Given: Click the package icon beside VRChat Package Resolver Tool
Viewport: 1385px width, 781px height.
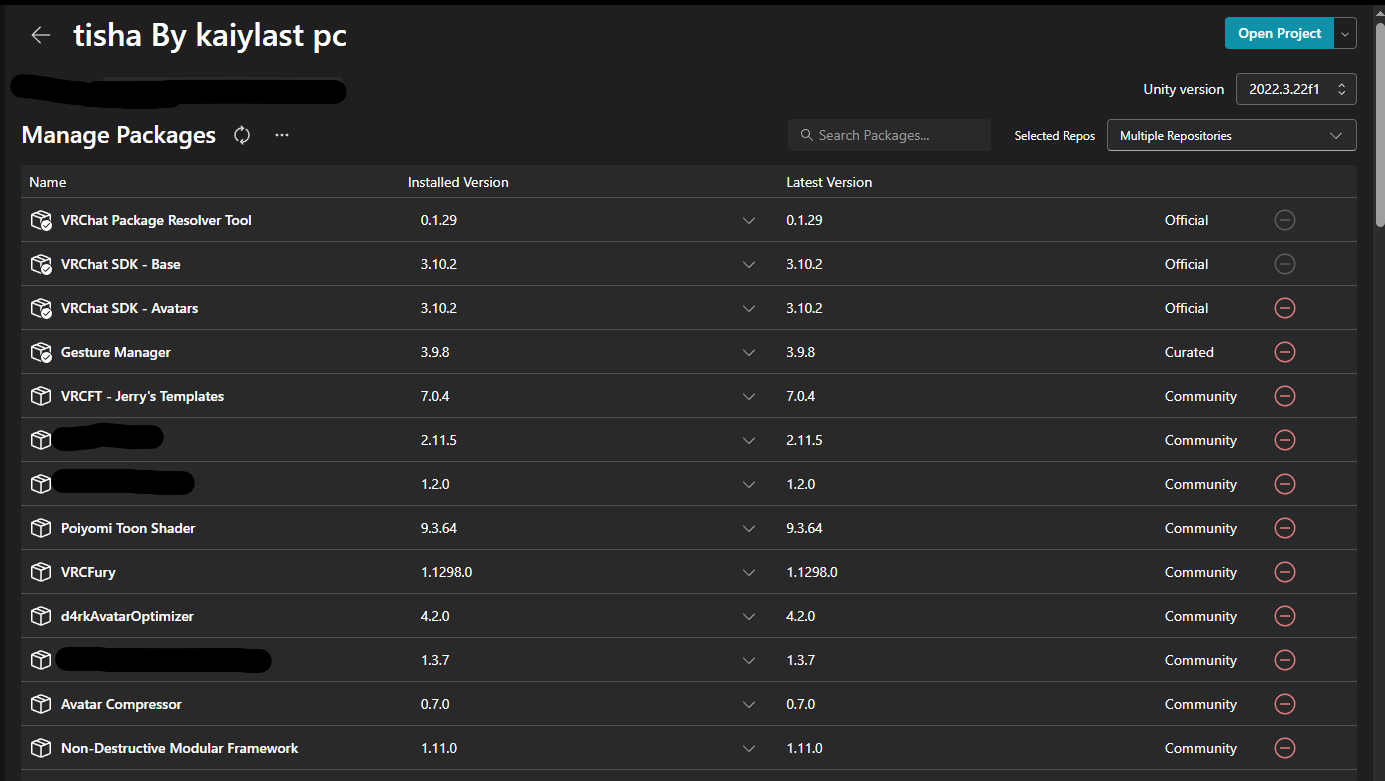Looking at the screenshot, I should [x=41, y=220].
